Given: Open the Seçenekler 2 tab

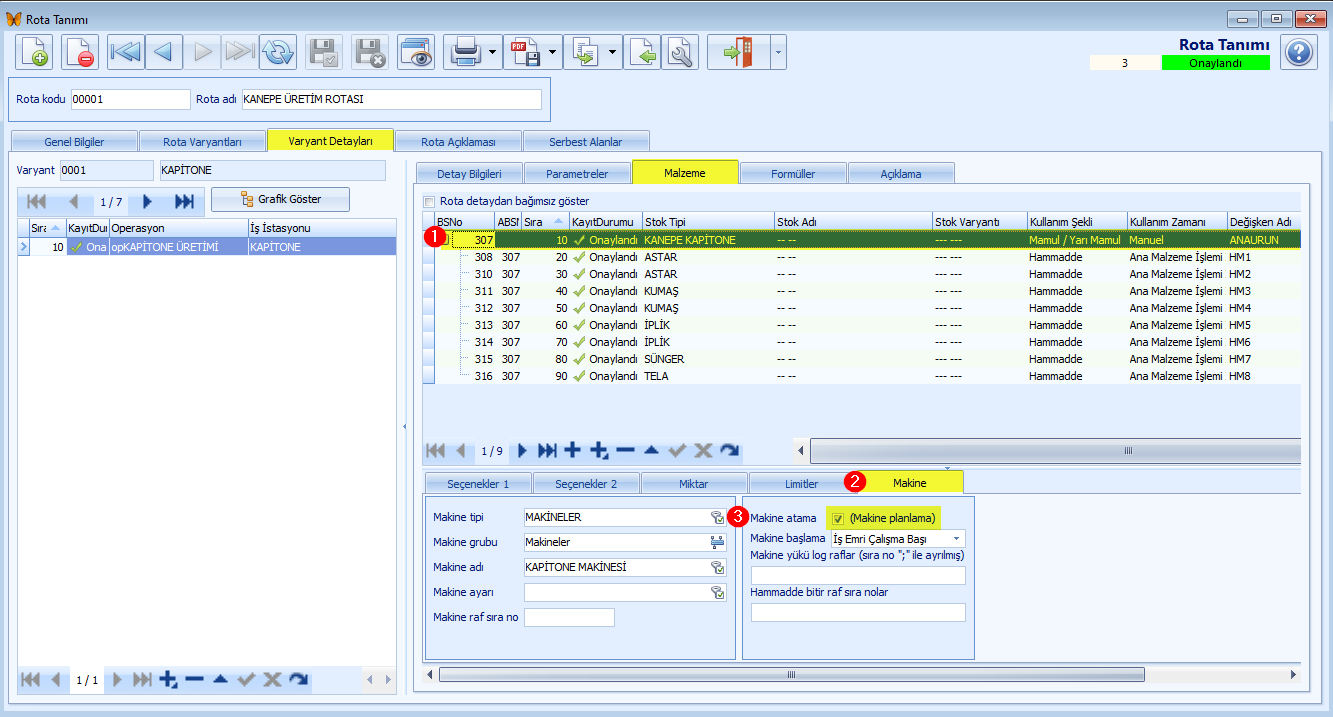Looking at the screenshot, I should tap(586, 483).
